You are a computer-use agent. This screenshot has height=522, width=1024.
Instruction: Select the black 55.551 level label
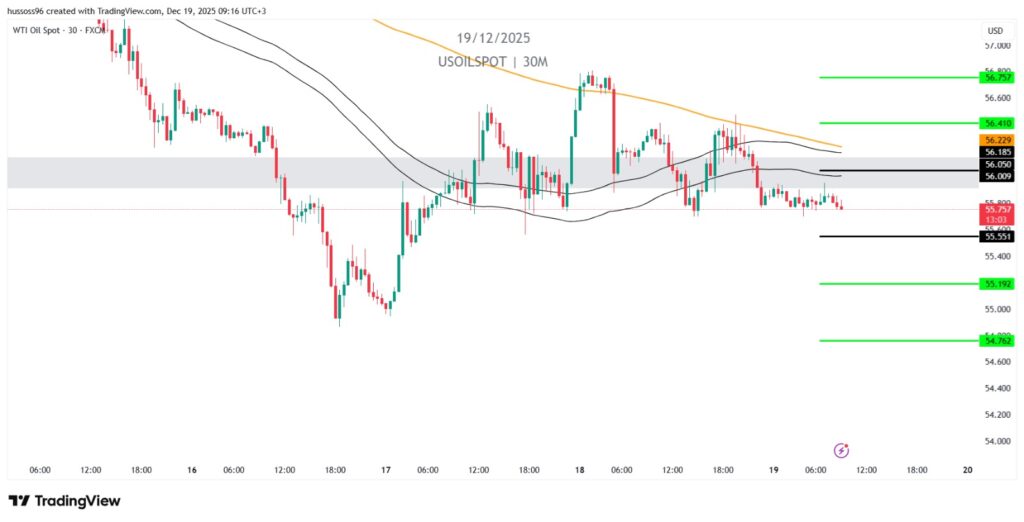998,236
